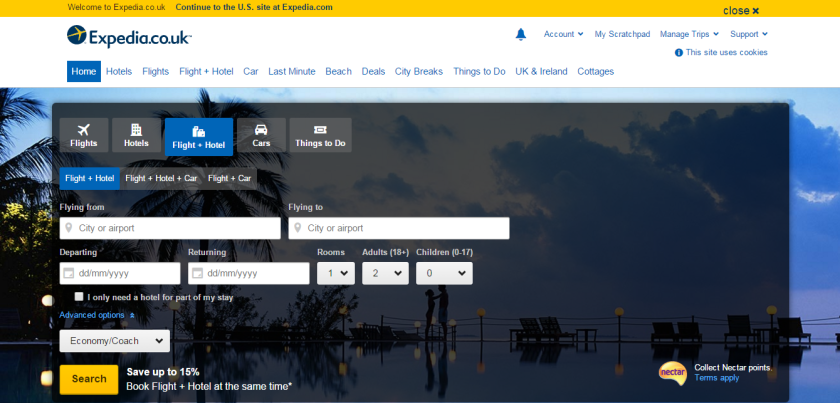Open Car in the top navigation
This screenshot has height=403, width=840.
[x=251, y=71]
